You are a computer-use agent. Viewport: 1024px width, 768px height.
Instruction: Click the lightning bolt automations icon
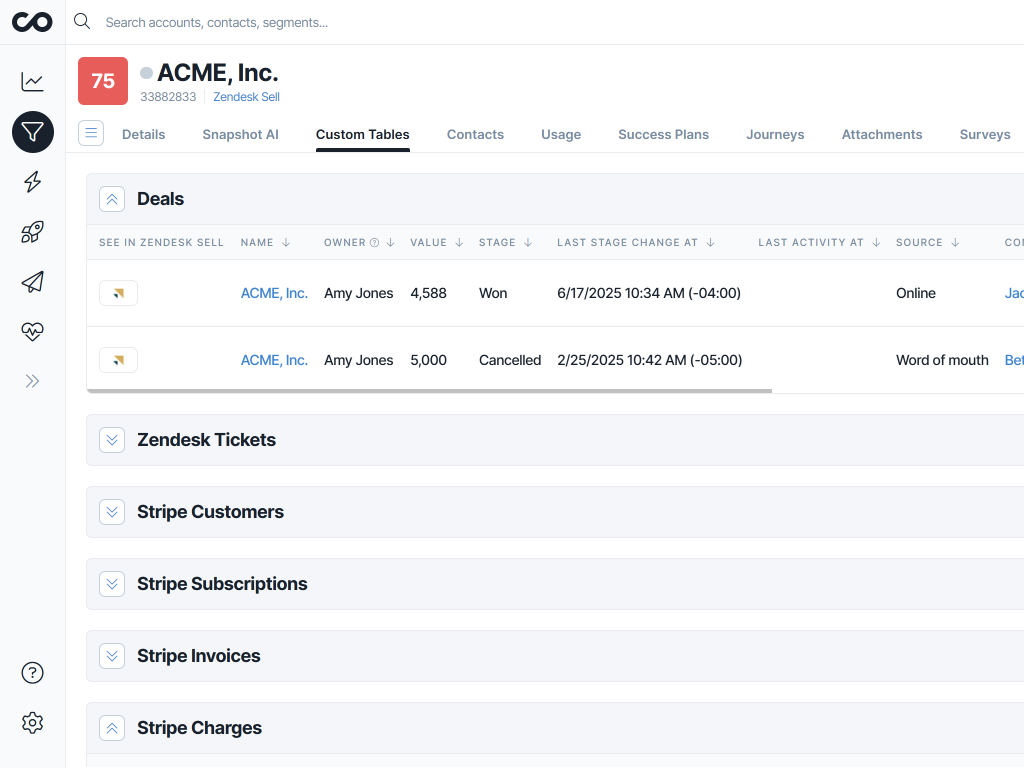pos(32,182)
